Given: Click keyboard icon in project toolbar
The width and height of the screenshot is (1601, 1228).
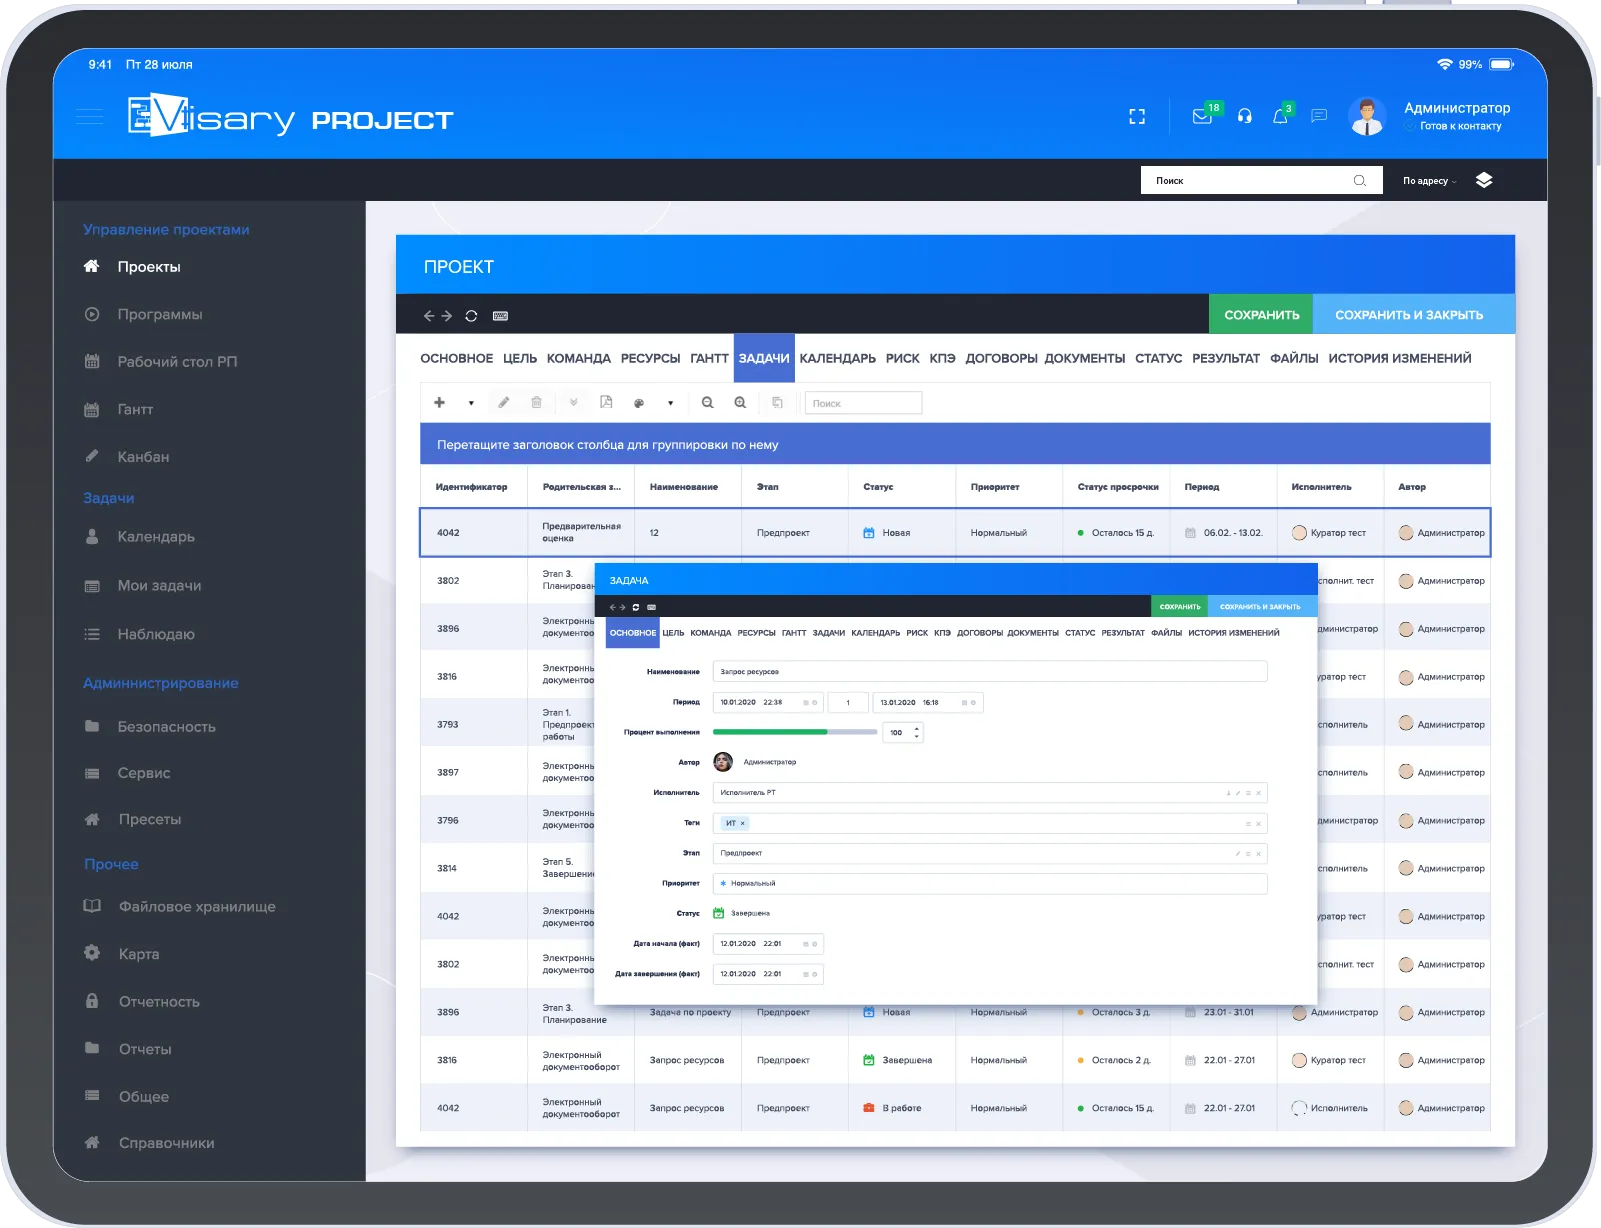Looking at the screenshot, I should pos(501,316).
